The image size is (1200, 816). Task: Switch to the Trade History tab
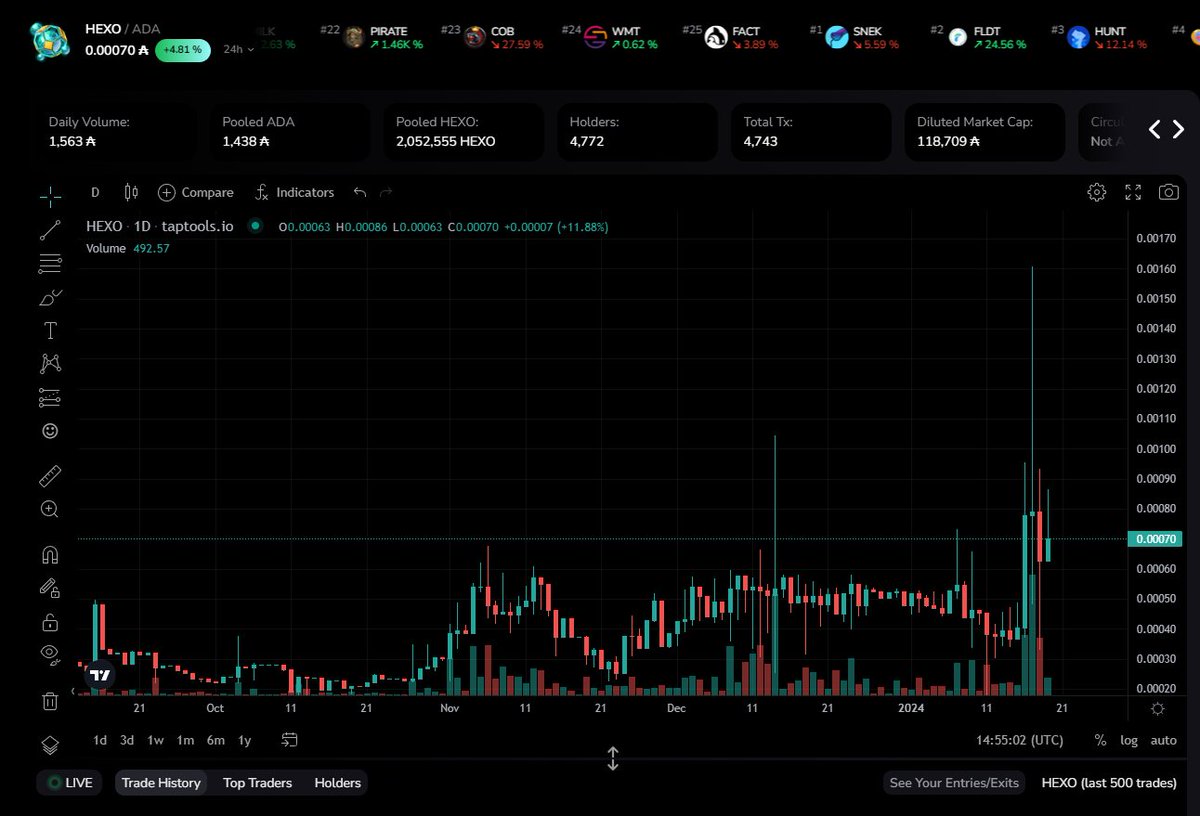[x=161, y=783]
